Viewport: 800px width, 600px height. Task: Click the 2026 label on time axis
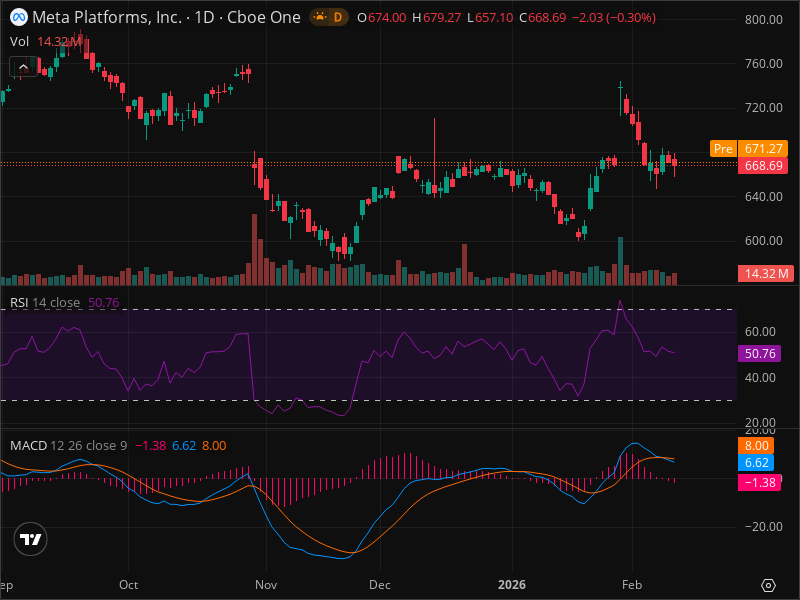(x=512, y=585)
